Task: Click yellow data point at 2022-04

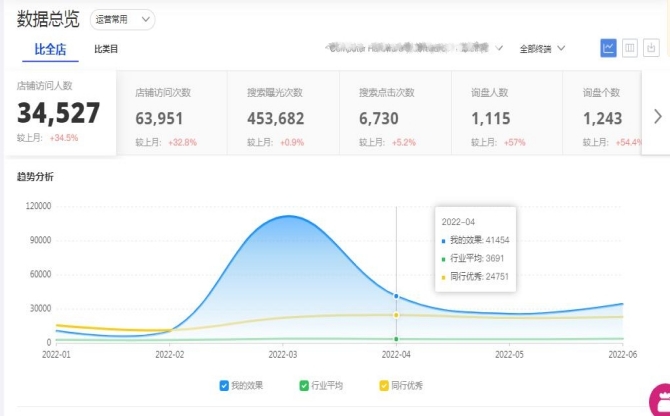Action: (x=397, y=315)
